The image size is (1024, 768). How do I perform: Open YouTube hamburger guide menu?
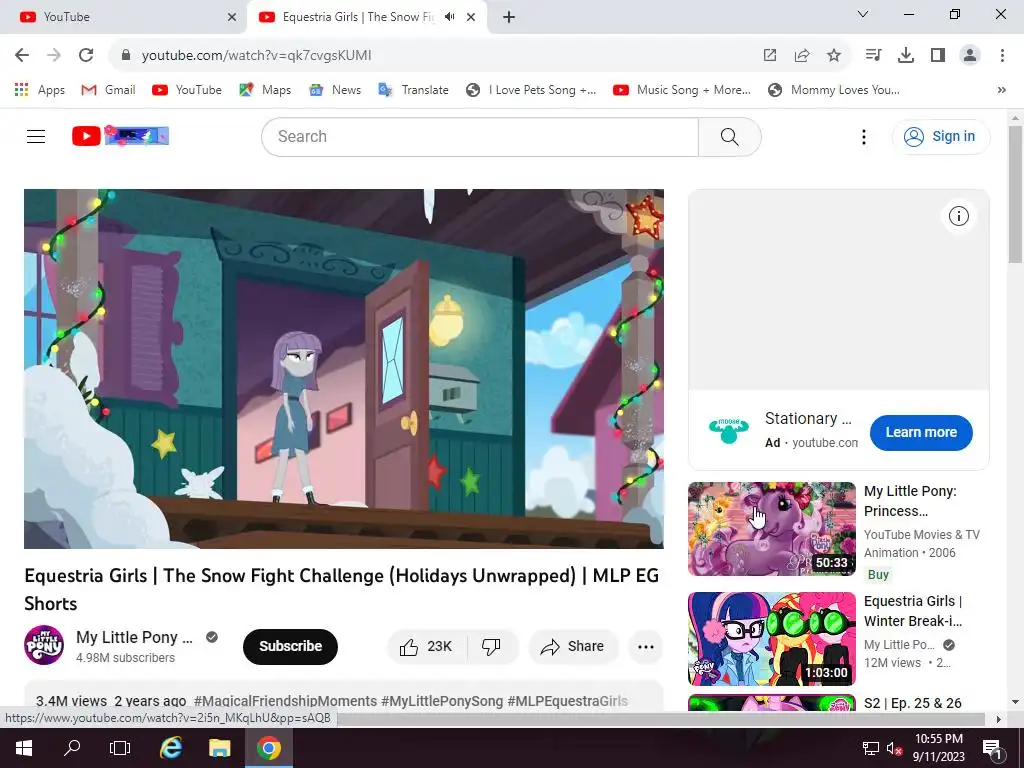[36, 136]
